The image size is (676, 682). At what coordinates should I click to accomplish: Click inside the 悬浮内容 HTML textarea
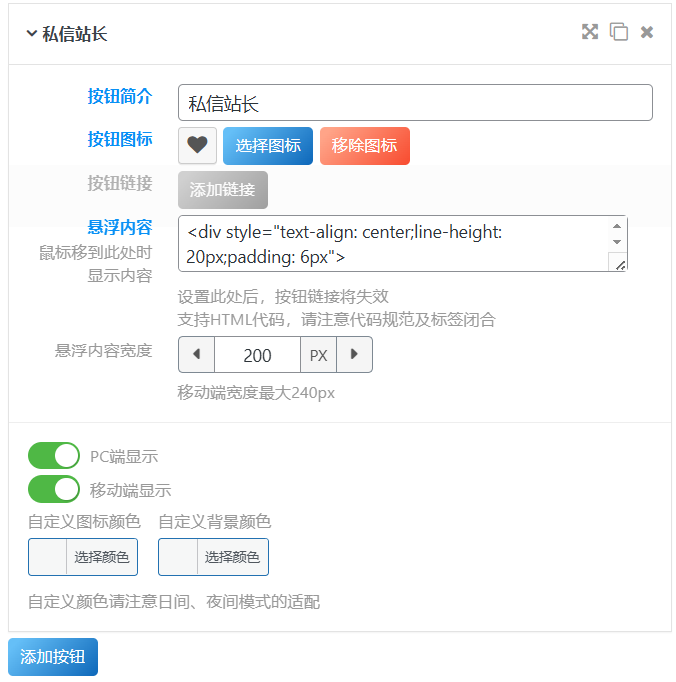click(393, 244)
